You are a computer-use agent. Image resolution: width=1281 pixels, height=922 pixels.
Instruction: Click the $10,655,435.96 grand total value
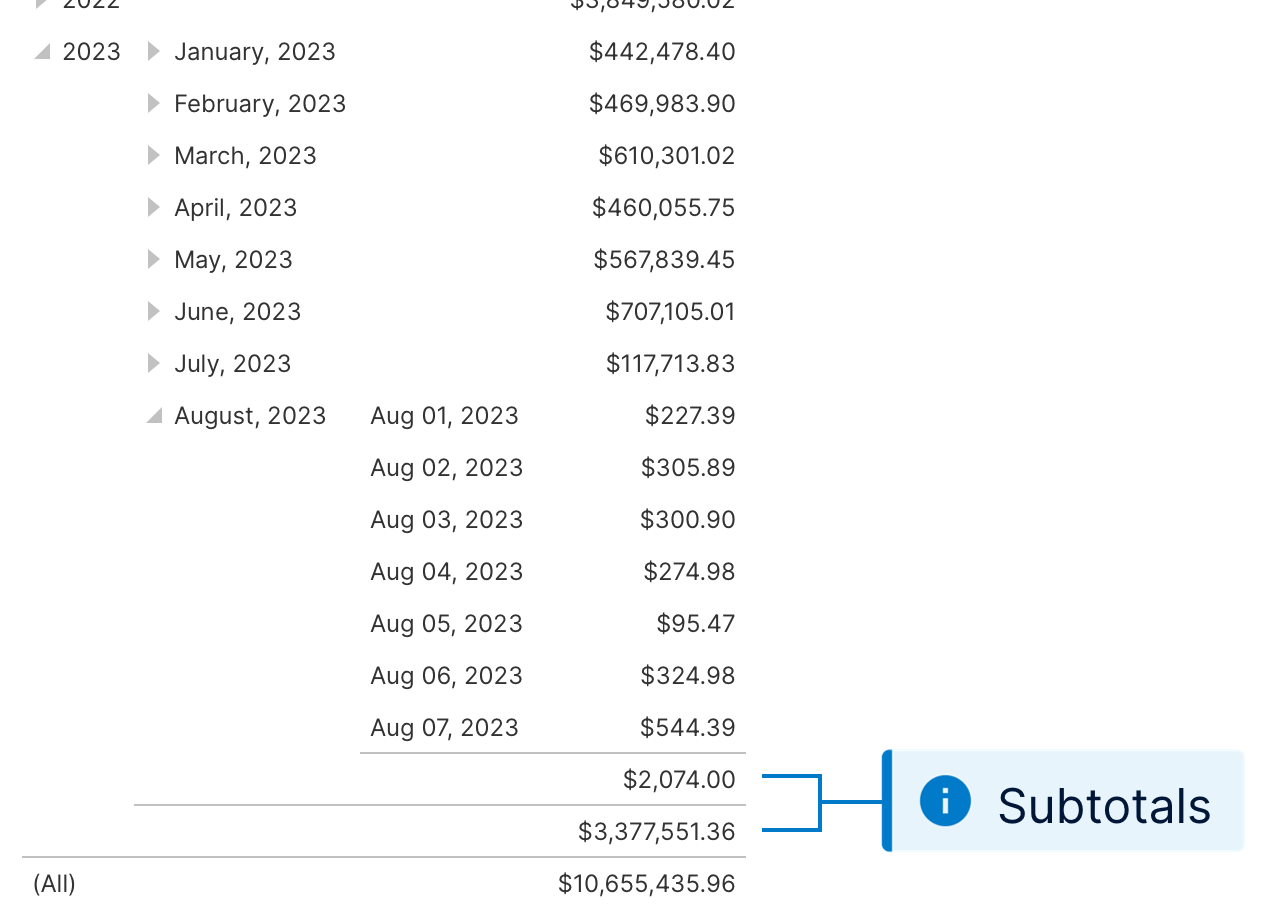click(x=647, y=884)
